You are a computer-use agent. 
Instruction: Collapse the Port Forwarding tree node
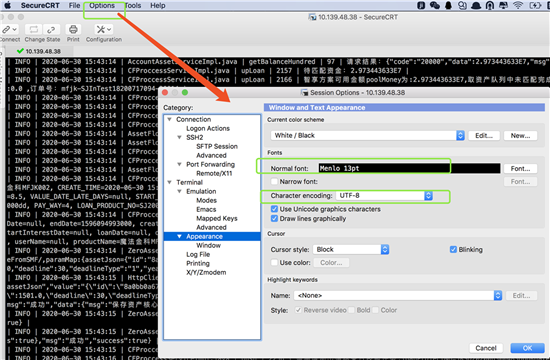(x=179, y=164)
